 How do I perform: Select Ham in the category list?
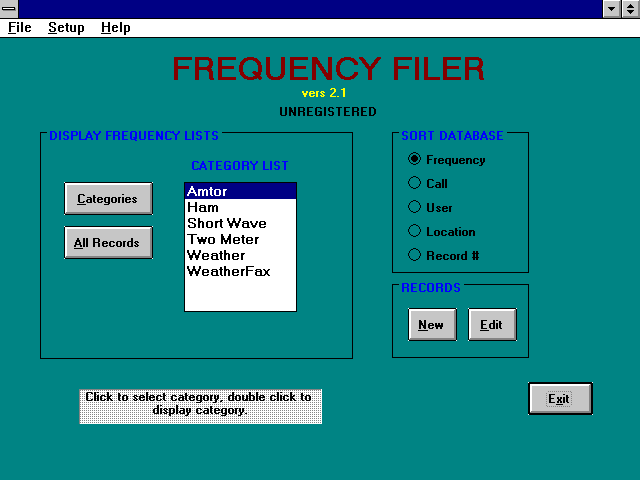coord(240,208)
